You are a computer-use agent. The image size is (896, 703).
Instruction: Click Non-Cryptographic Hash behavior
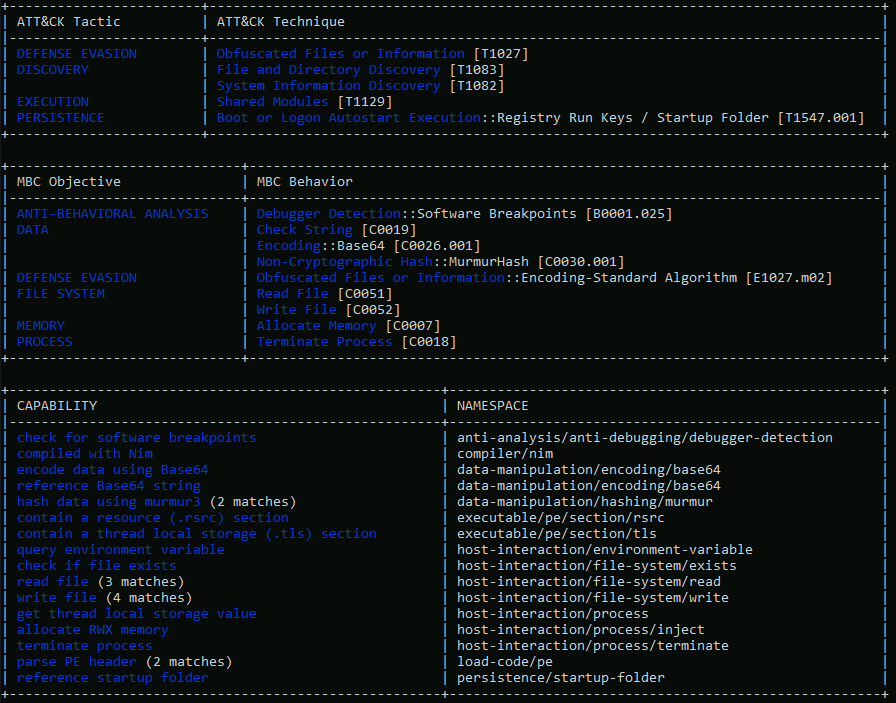pos(345,262)
